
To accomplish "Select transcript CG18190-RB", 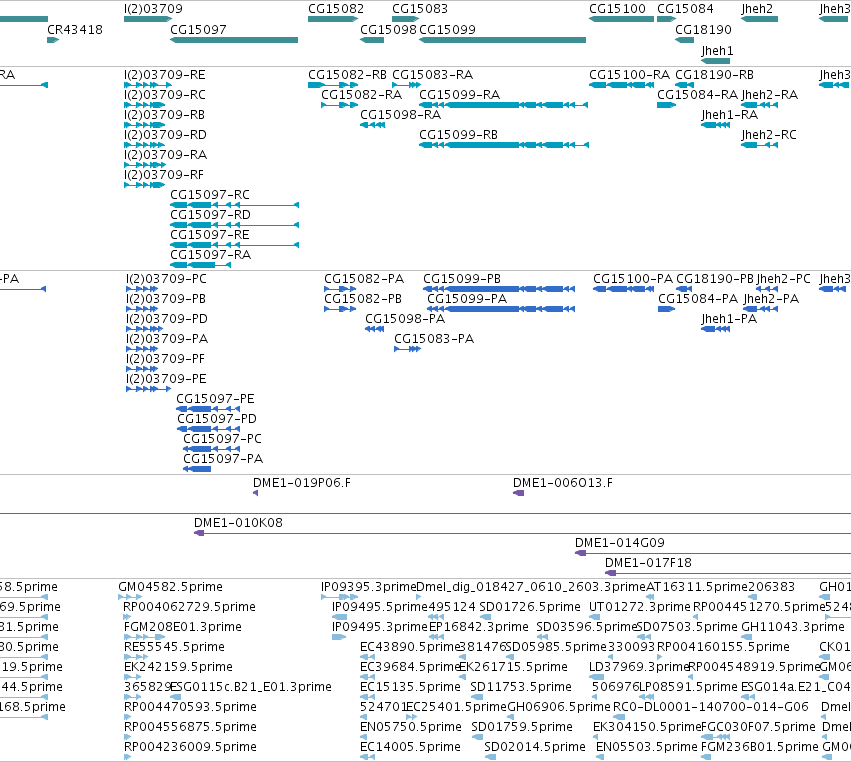I will point(684,85).
